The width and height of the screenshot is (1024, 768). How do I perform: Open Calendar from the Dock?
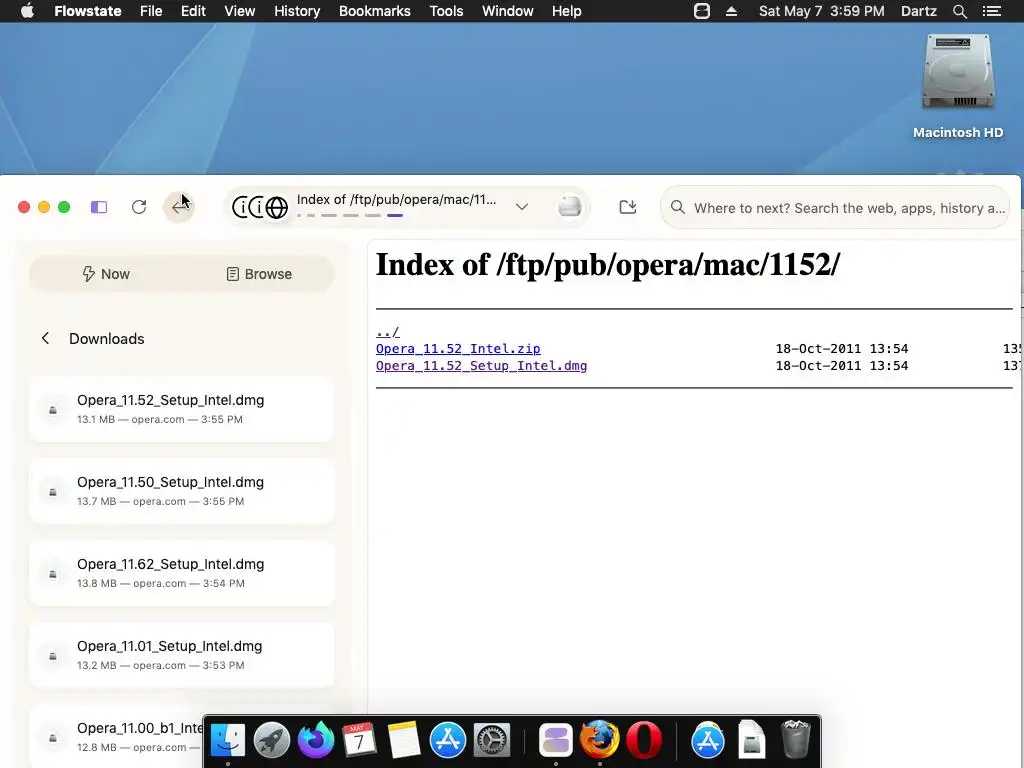[359, 740]
